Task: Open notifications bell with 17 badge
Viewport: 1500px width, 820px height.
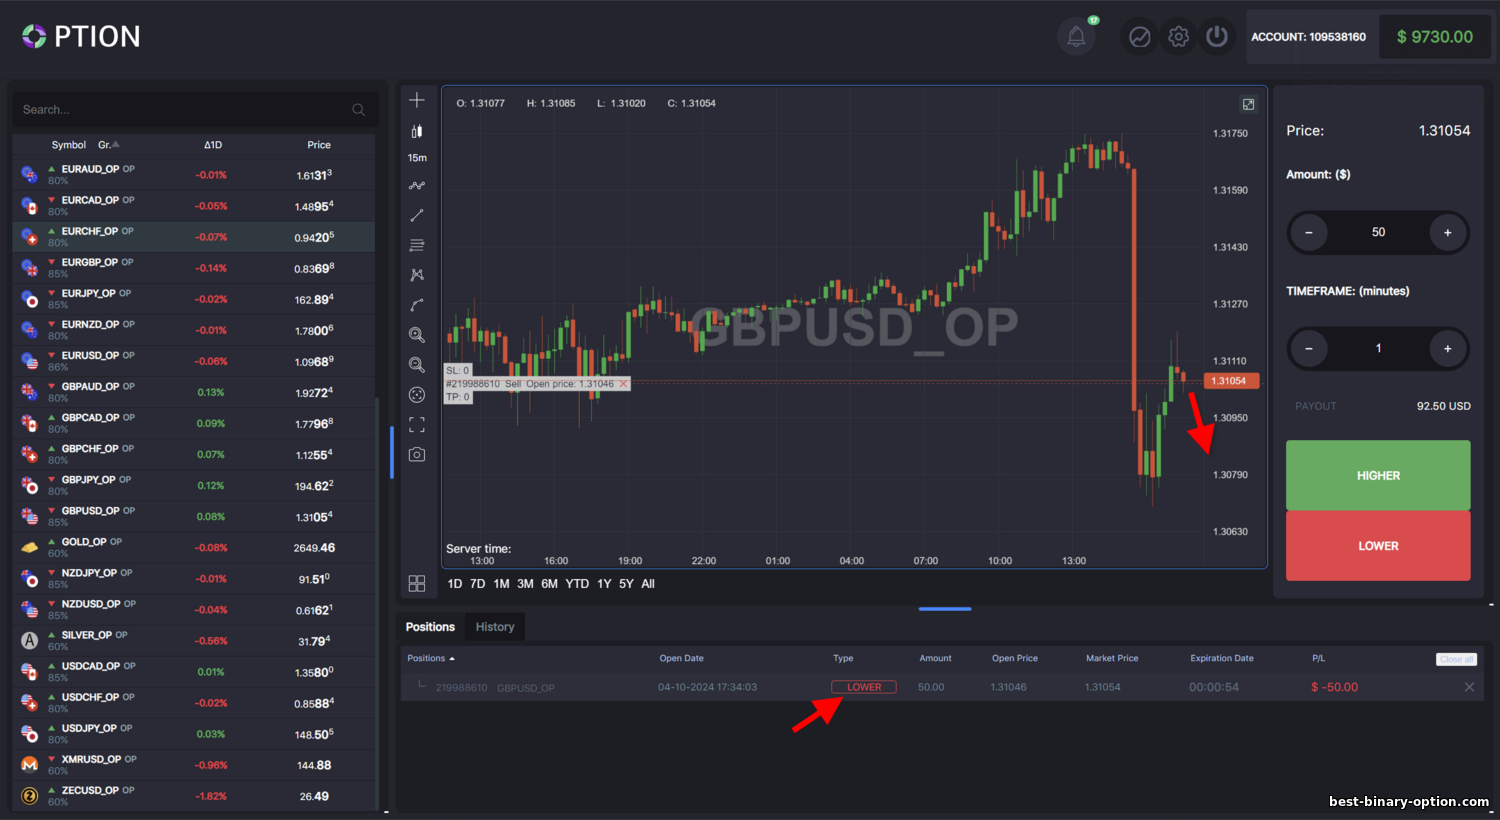Action: [x=1077, y=37]
